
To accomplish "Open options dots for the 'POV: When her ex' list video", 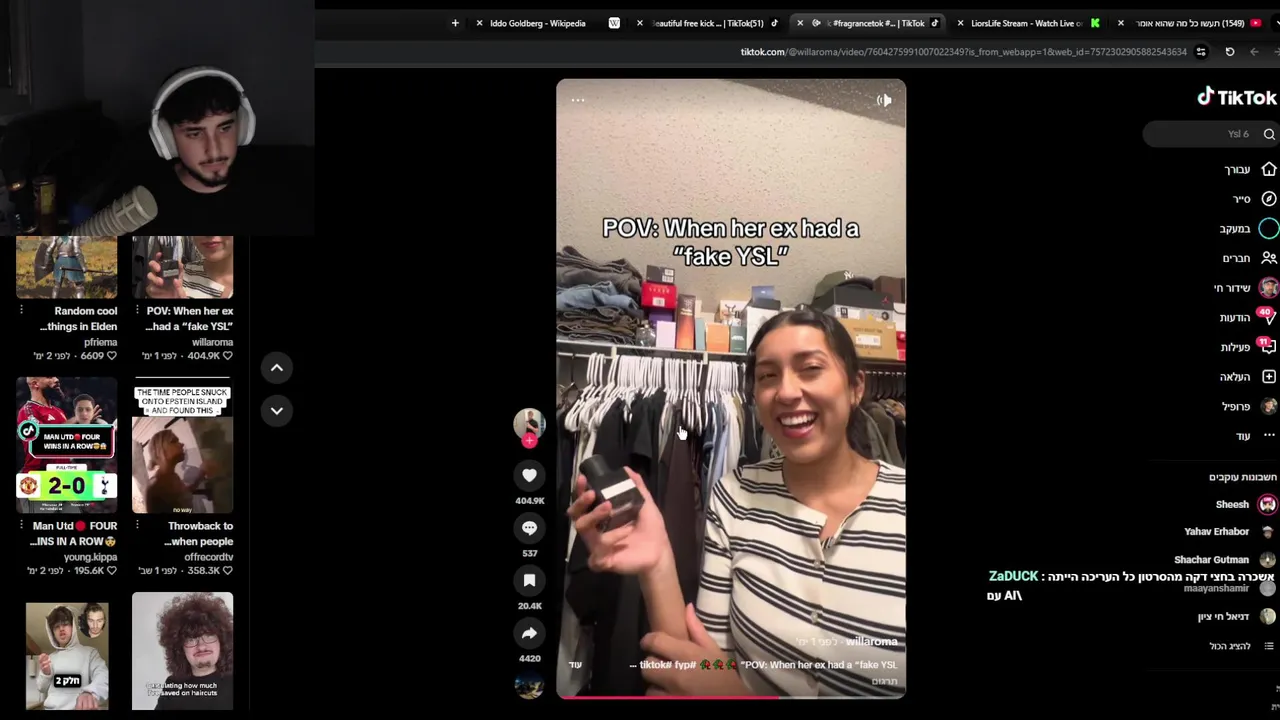I will 136,310.
